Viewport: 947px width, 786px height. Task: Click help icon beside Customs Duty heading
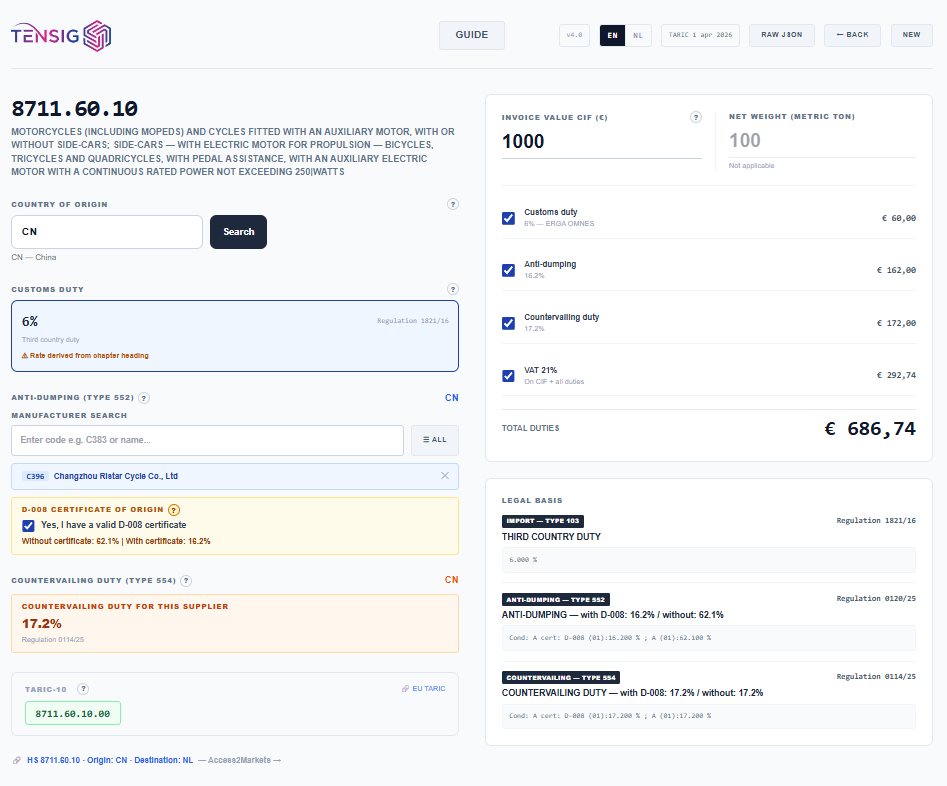pyautogui.click(x=452, y=289)
